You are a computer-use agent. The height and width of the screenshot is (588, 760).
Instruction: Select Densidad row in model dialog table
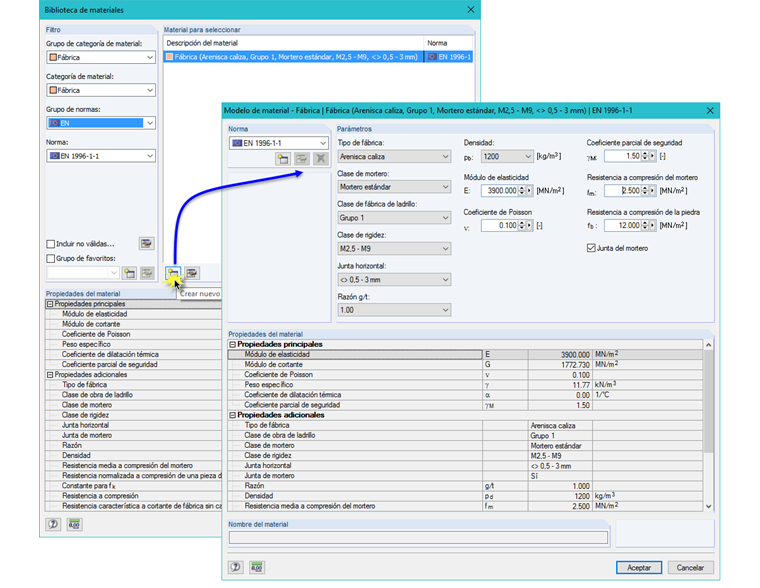click(x=465, y=496)
